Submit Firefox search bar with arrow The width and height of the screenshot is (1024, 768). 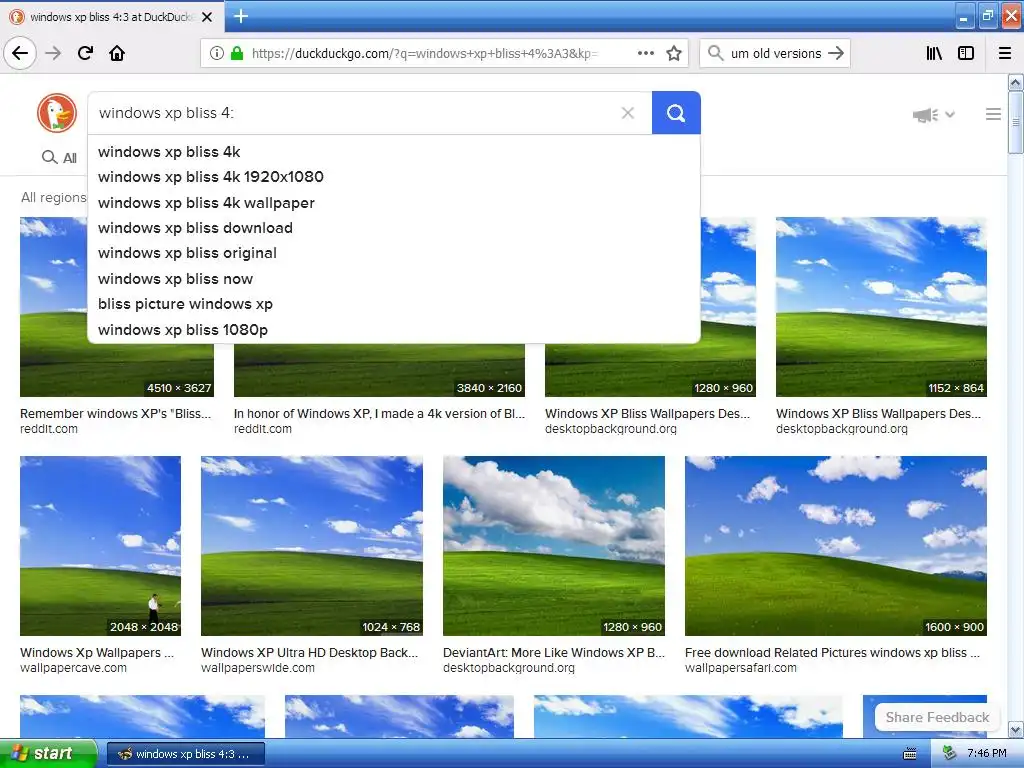pyautogui.click(x=836, y=53)
